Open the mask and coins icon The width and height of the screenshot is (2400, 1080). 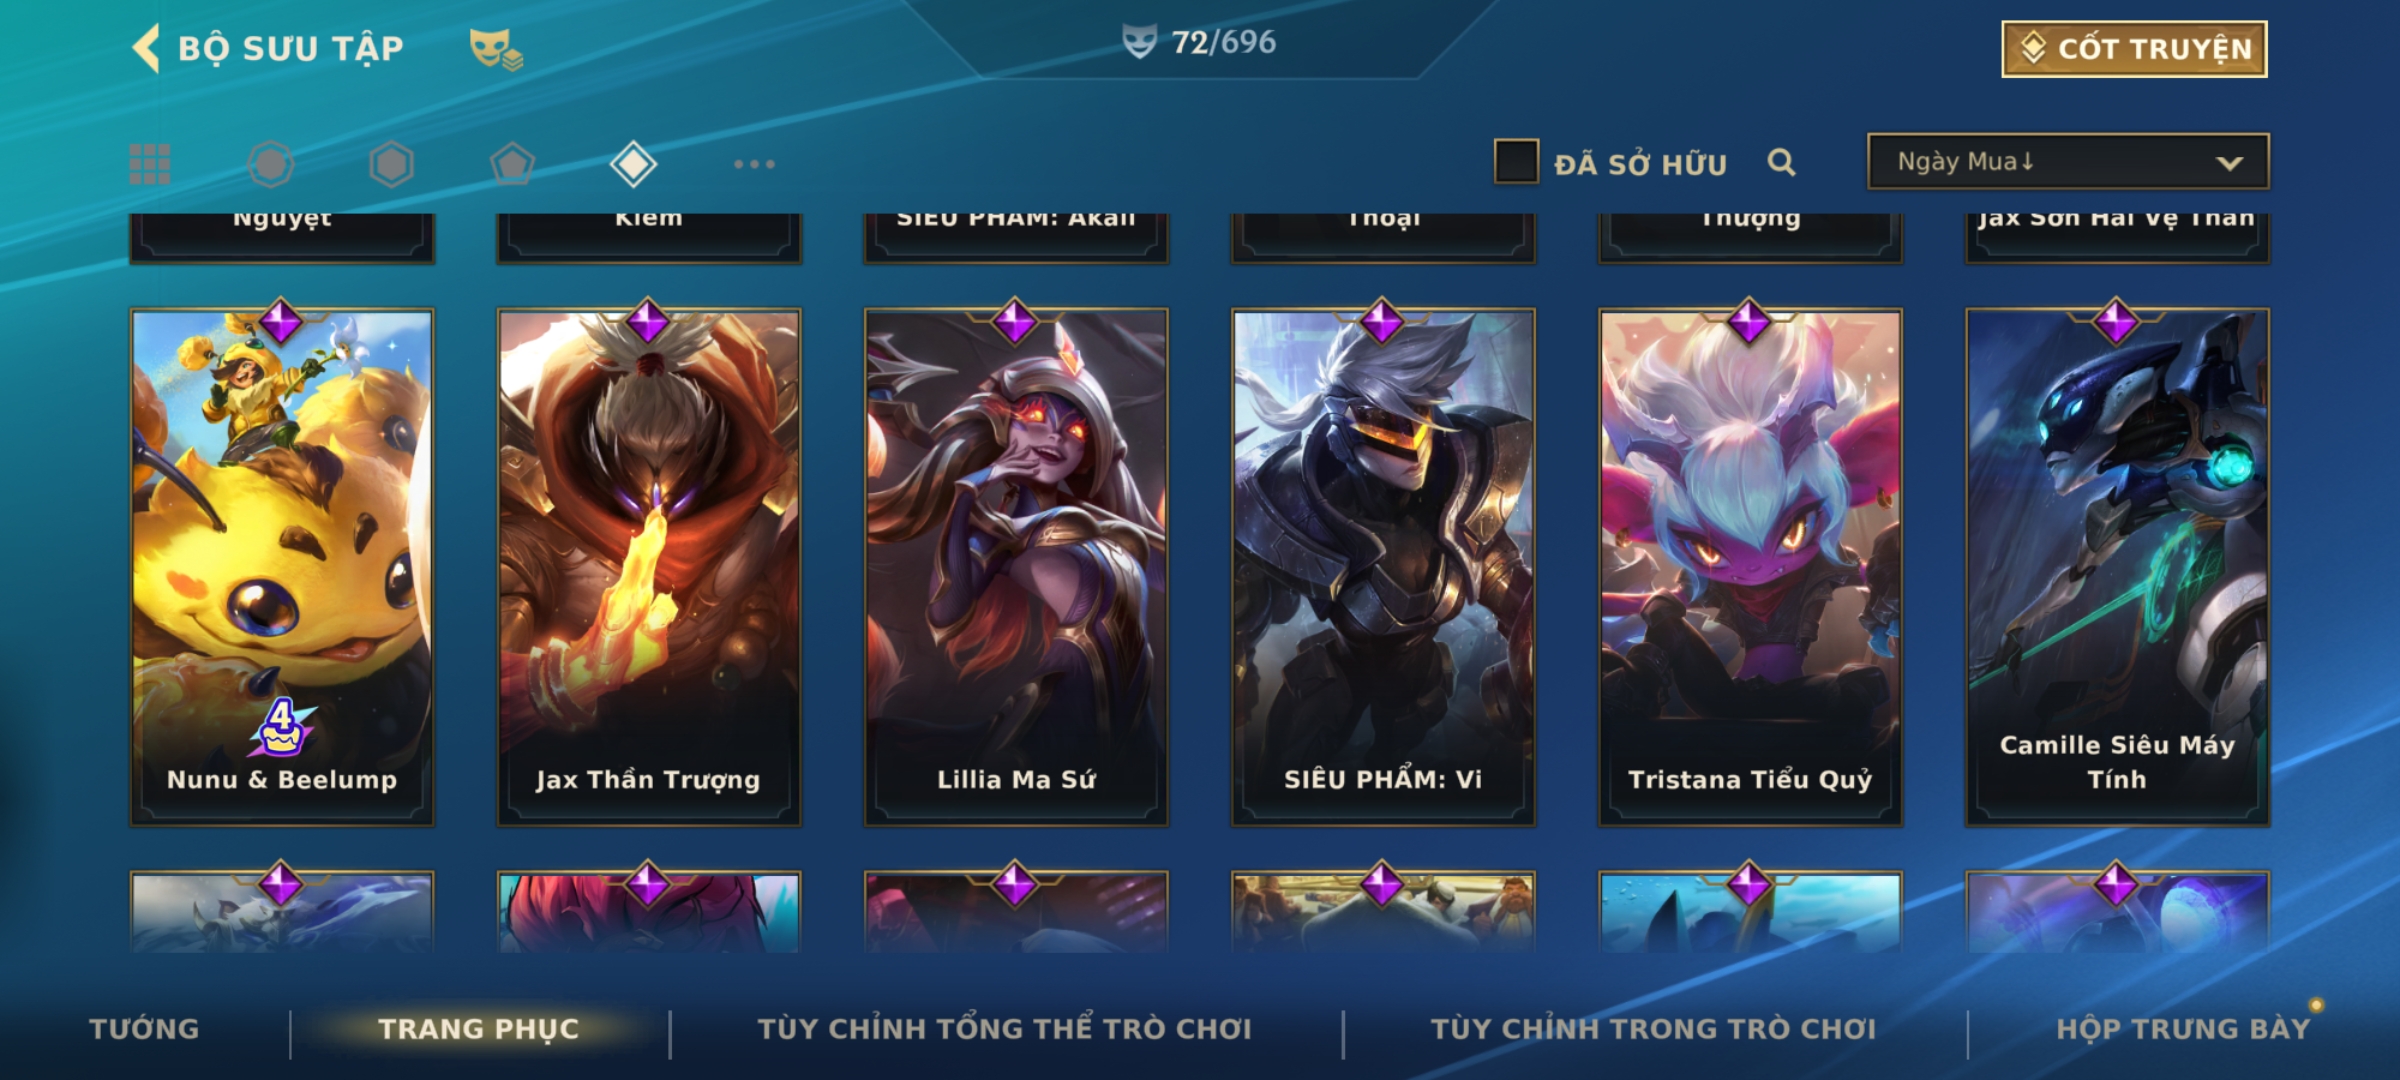pyautogui.click(x=496, y=49)
